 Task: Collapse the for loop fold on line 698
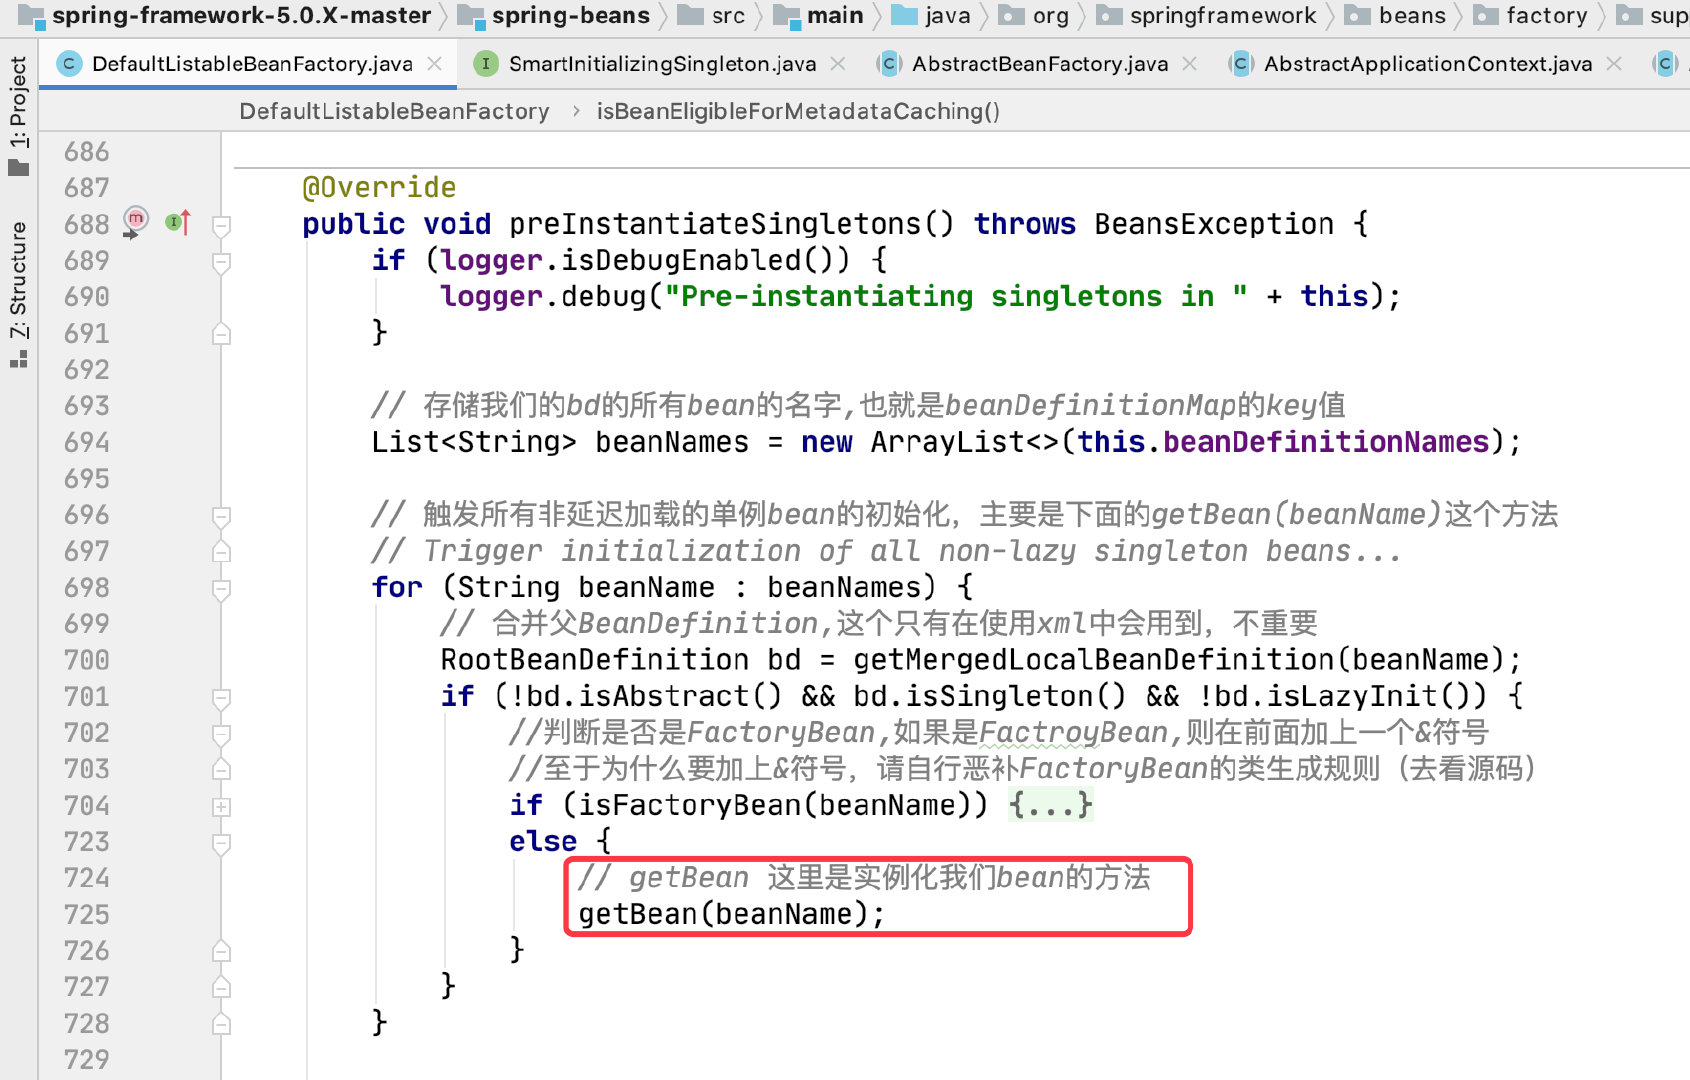(x=222, y=589)
